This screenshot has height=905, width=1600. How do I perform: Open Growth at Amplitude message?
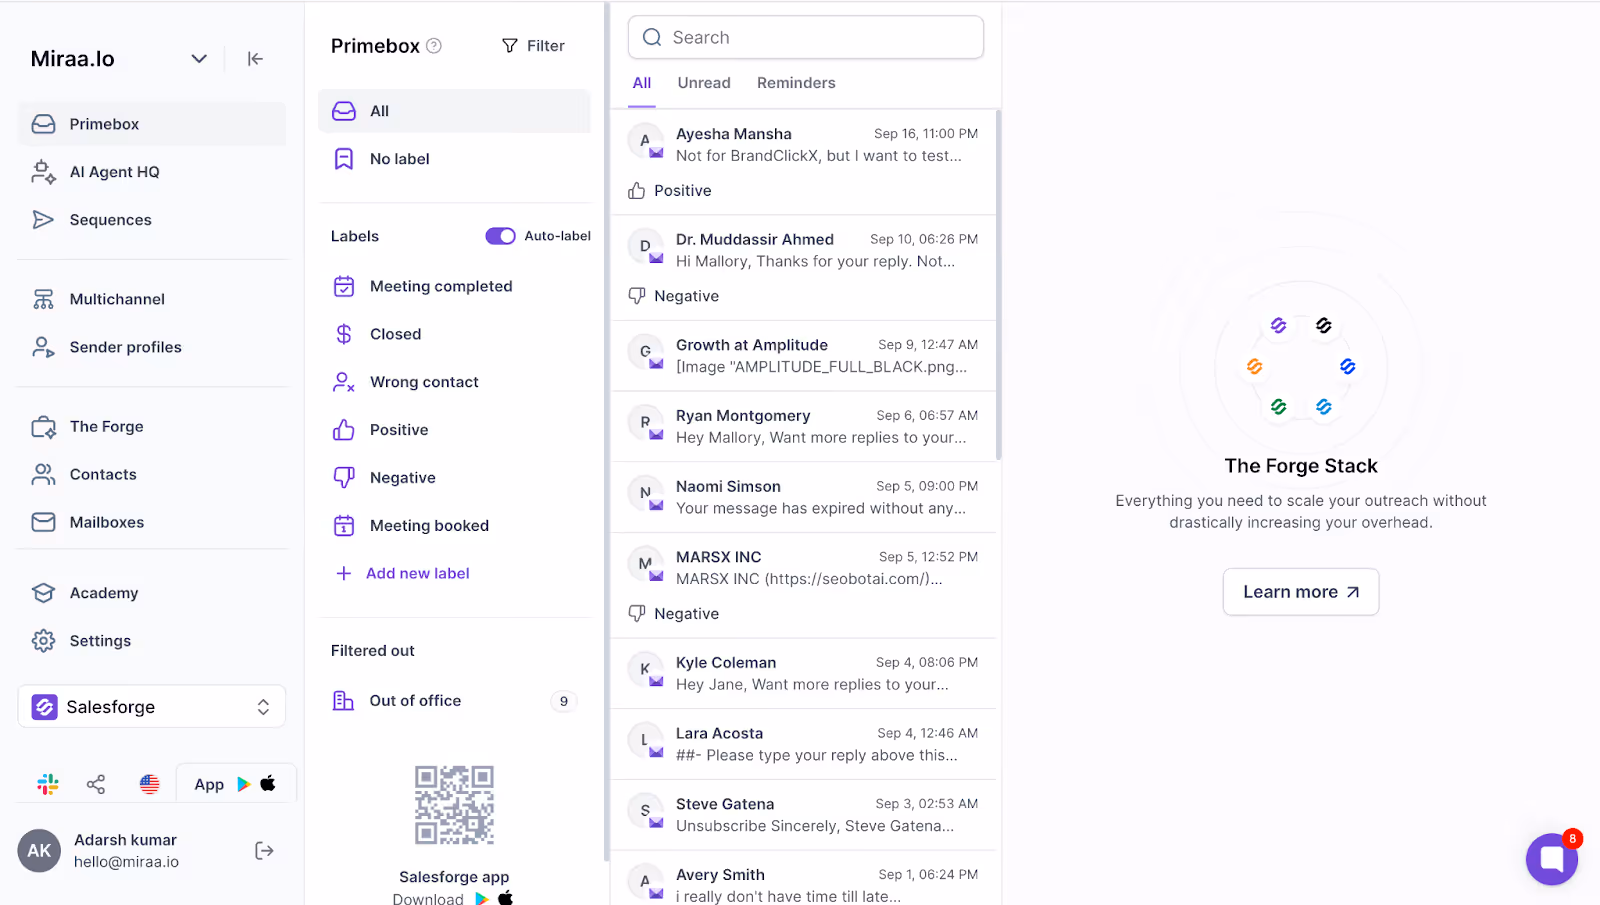point(803,356)
